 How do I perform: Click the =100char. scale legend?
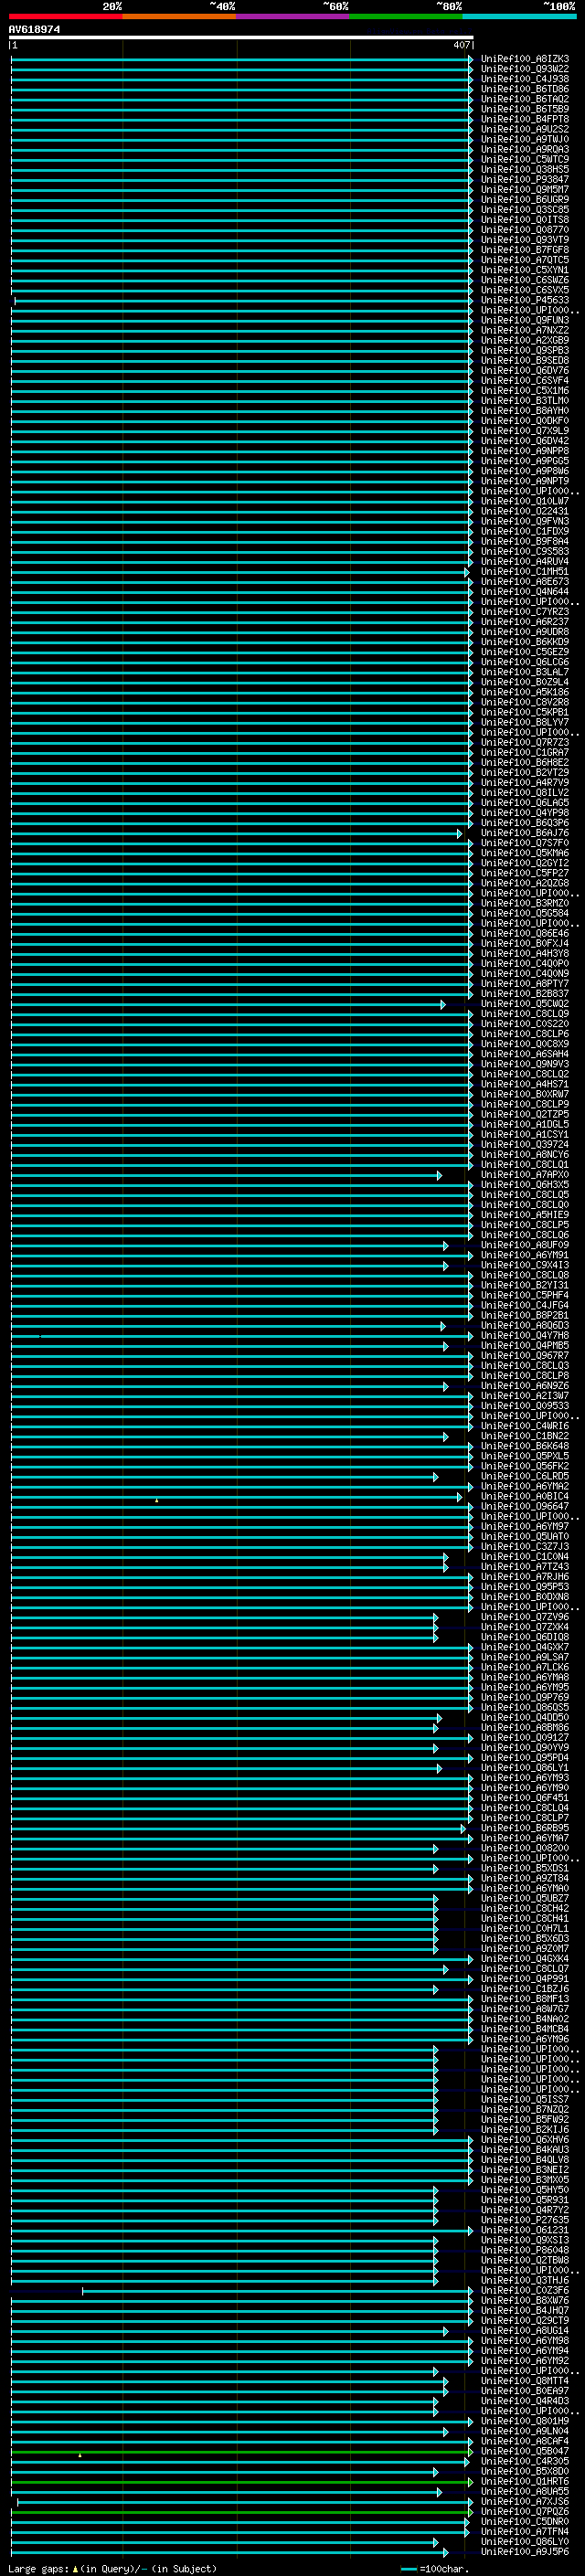coord(435,2568)
